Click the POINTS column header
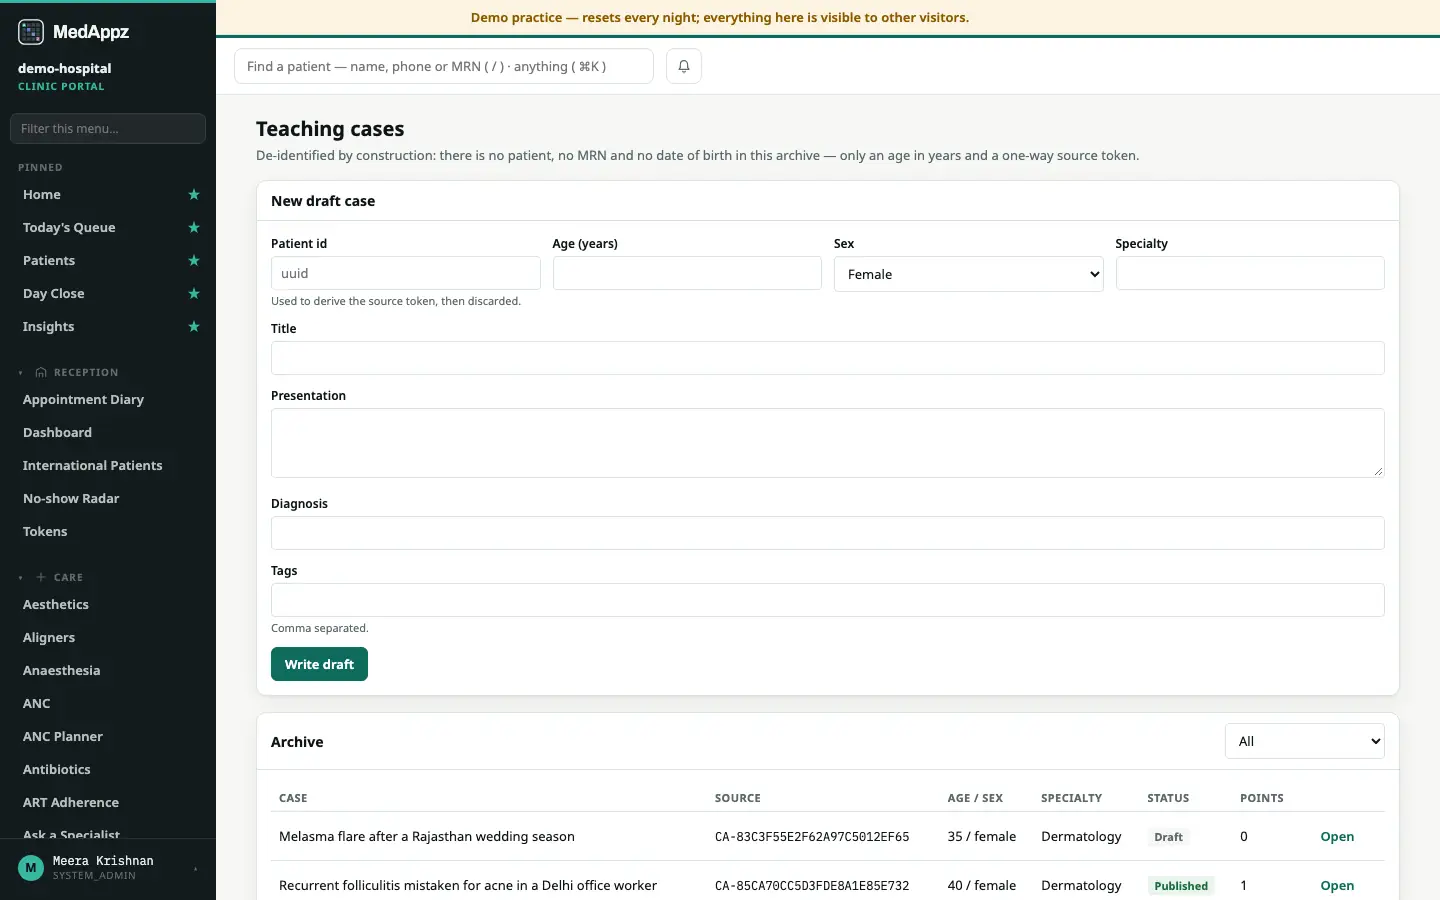1440x900 pixels. tap(1262, 798)
